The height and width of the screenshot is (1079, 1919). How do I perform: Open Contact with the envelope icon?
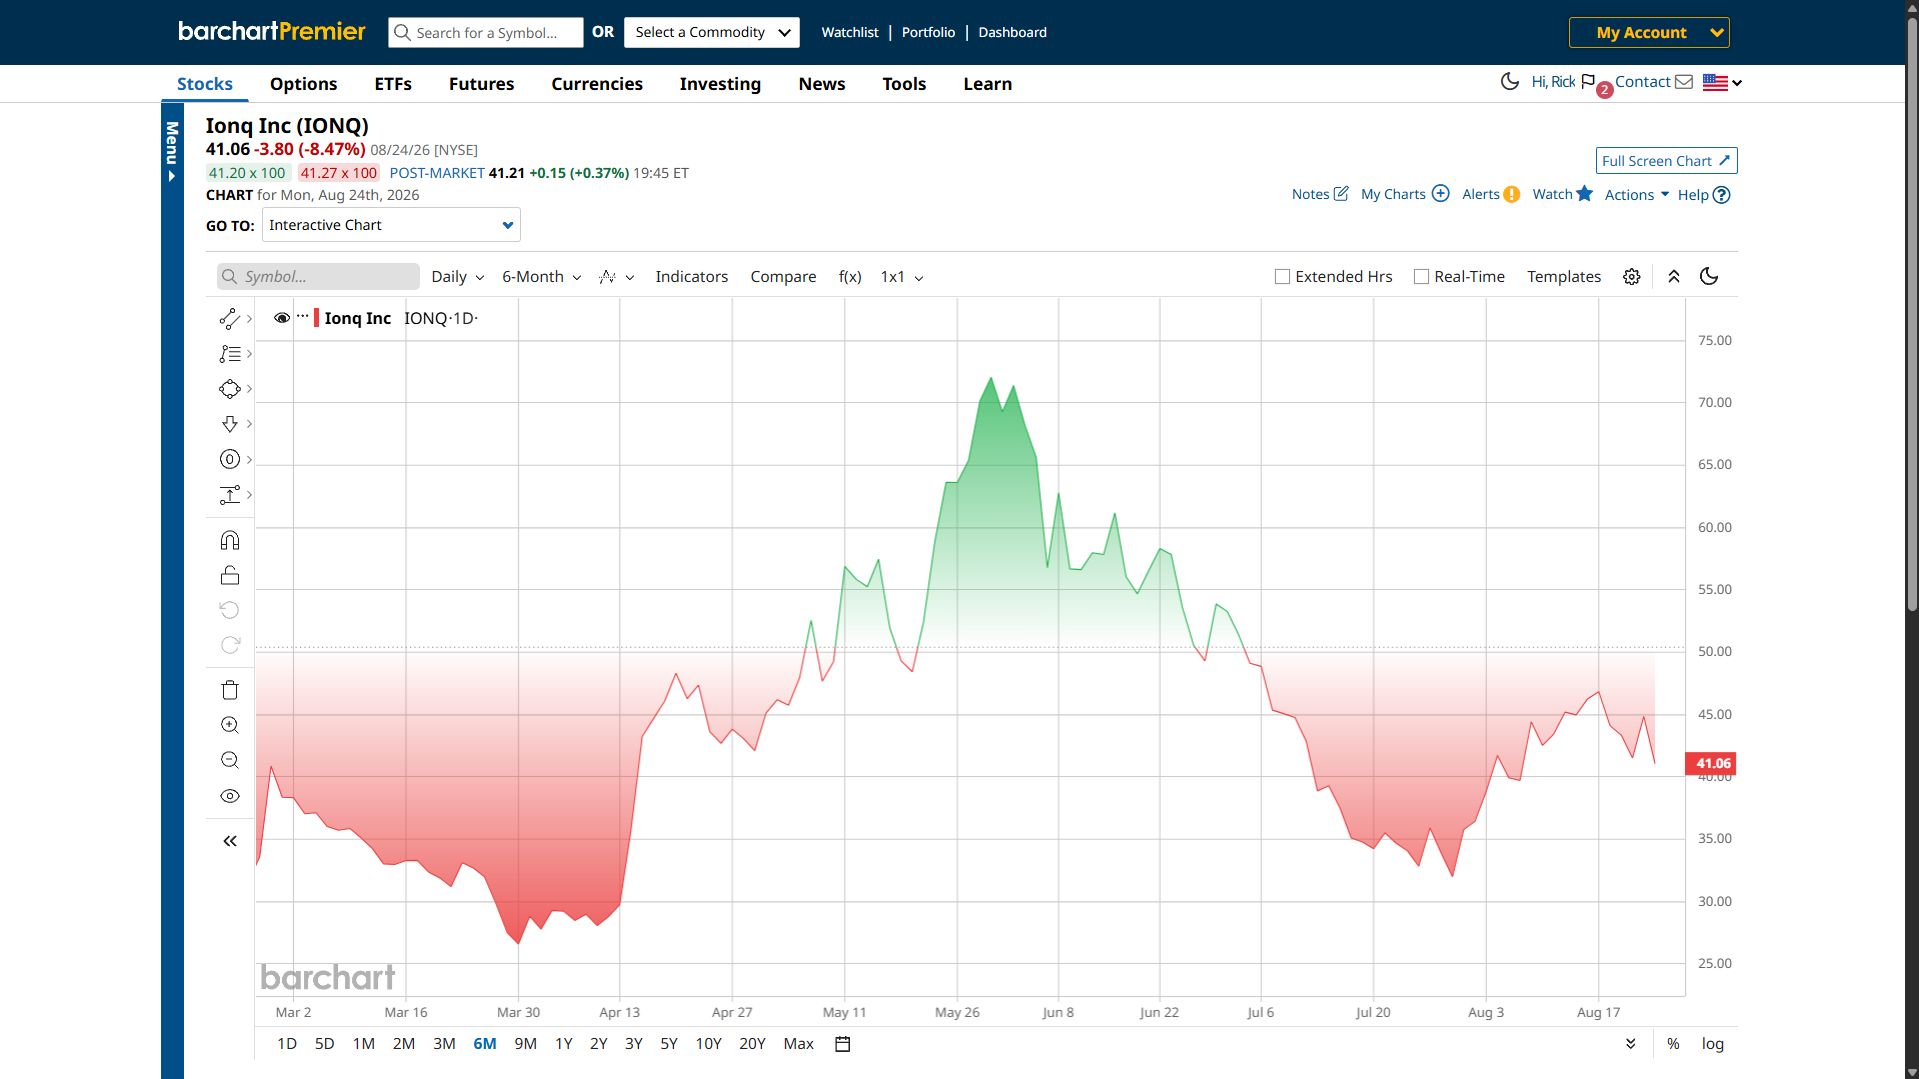[1654, 82]
